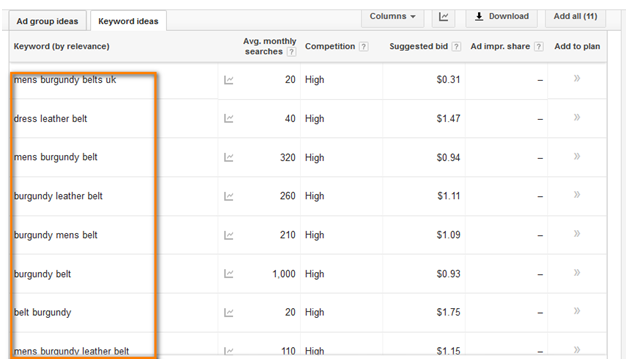Select keyword burgundy mens belt
The height and width of the screenshot is (361, 628).
click(x=56, y=235)
